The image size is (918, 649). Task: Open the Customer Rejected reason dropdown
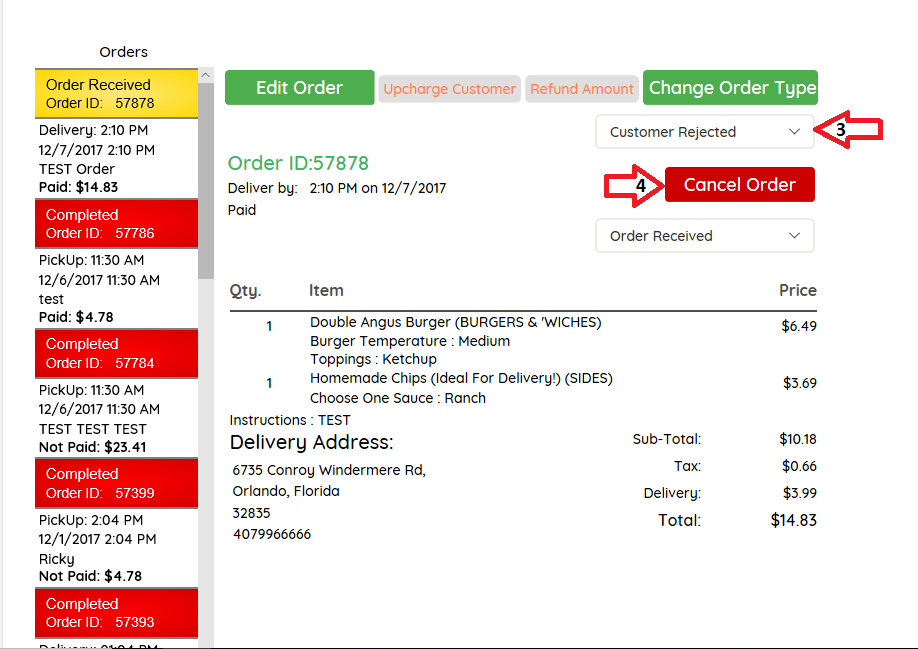[704, 132]
